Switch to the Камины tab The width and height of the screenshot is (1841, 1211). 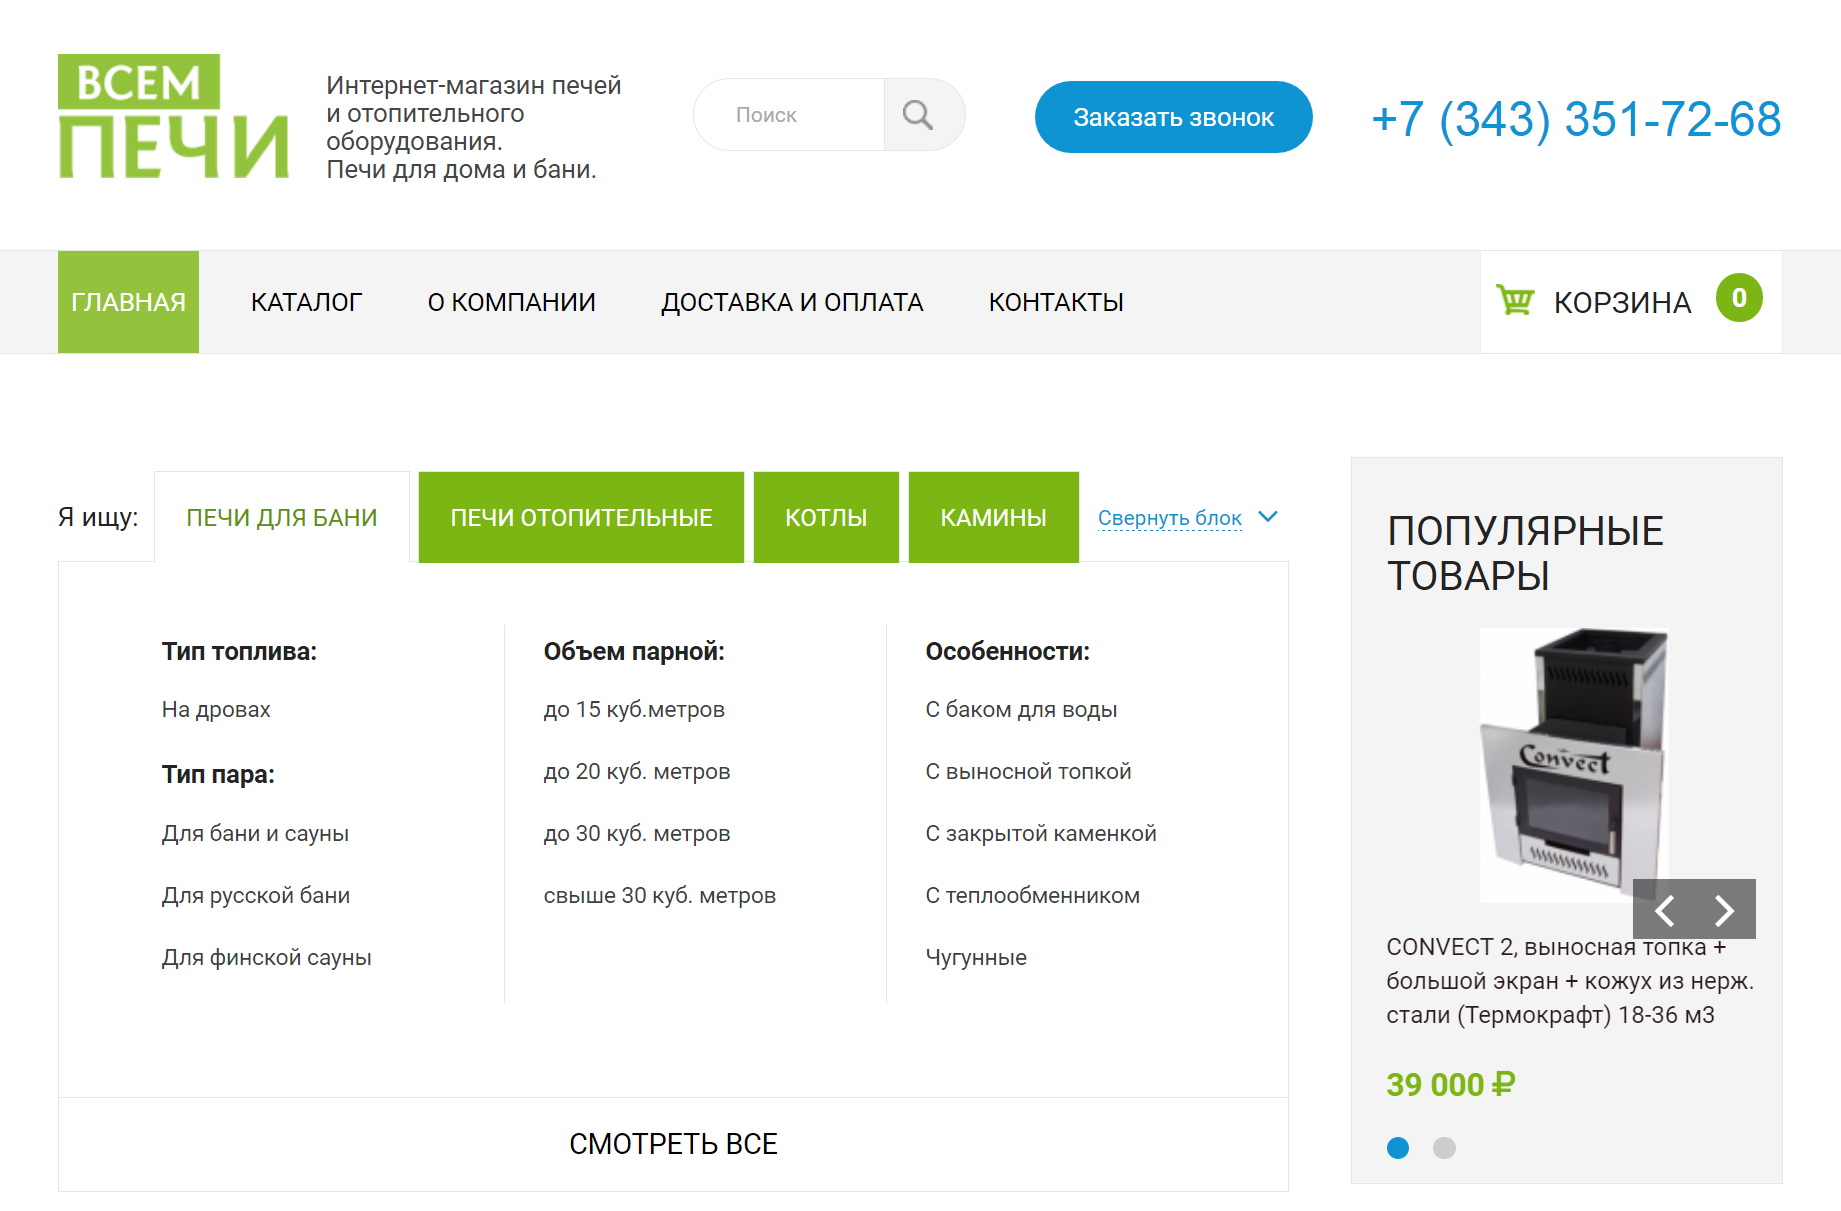tap(994, 517)
